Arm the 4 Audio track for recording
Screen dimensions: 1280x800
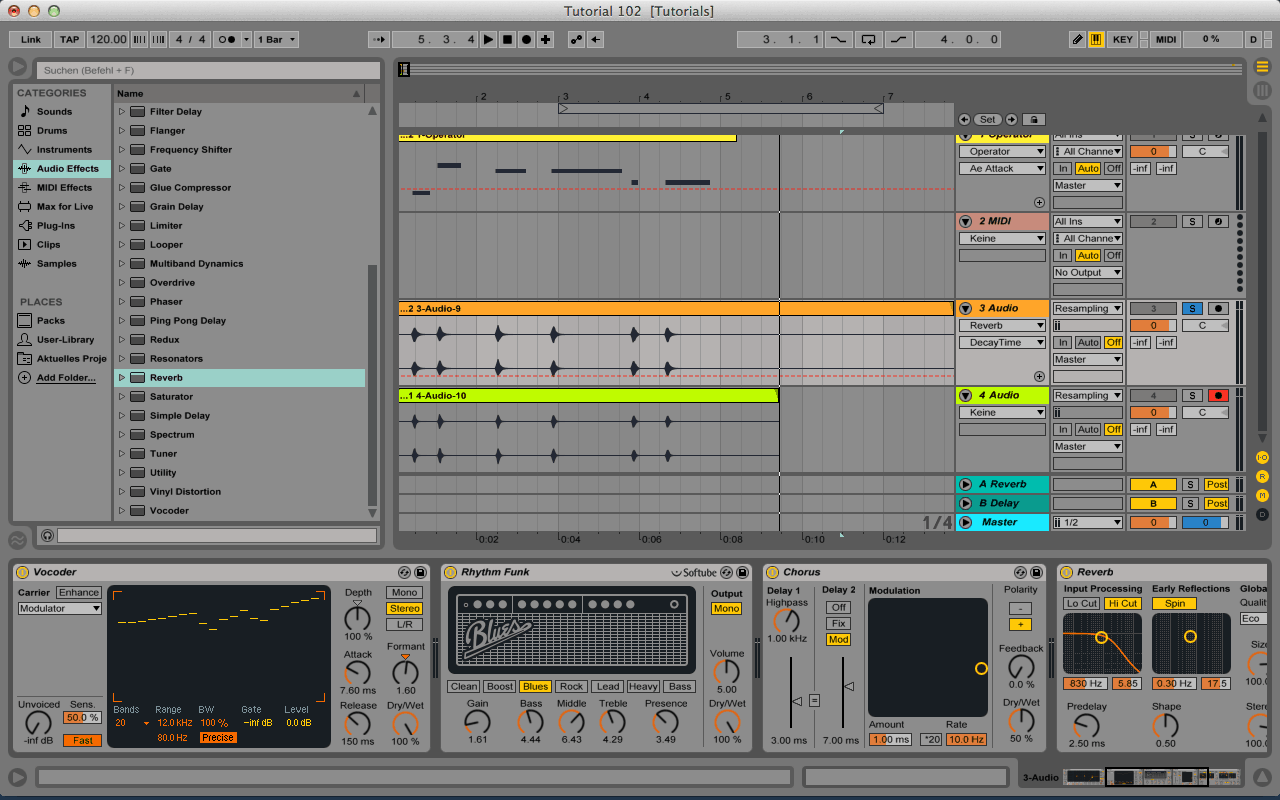coord(1218,395)
